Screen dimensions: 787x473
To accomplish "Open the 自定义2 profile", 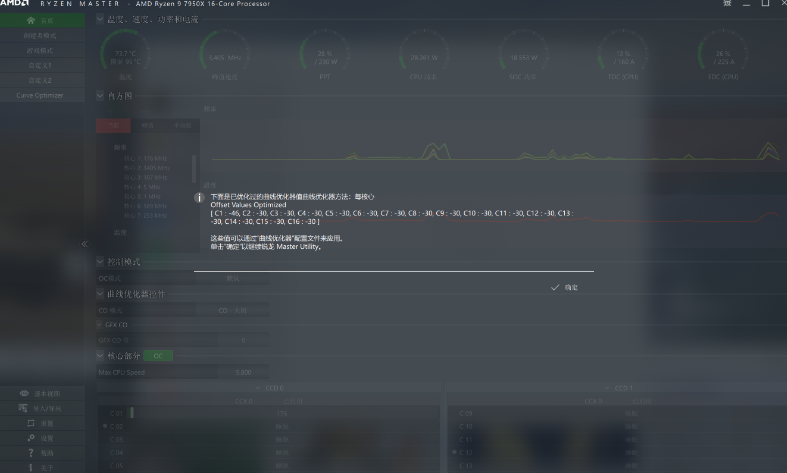I will pyautogui.click(x=42, y=80).
